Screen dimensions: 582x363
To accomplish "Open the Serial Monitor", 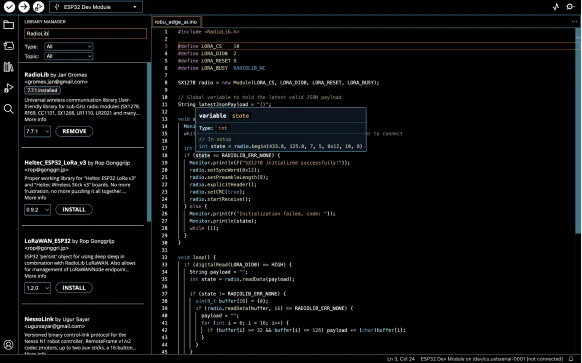I will click(x=570, y=7).
